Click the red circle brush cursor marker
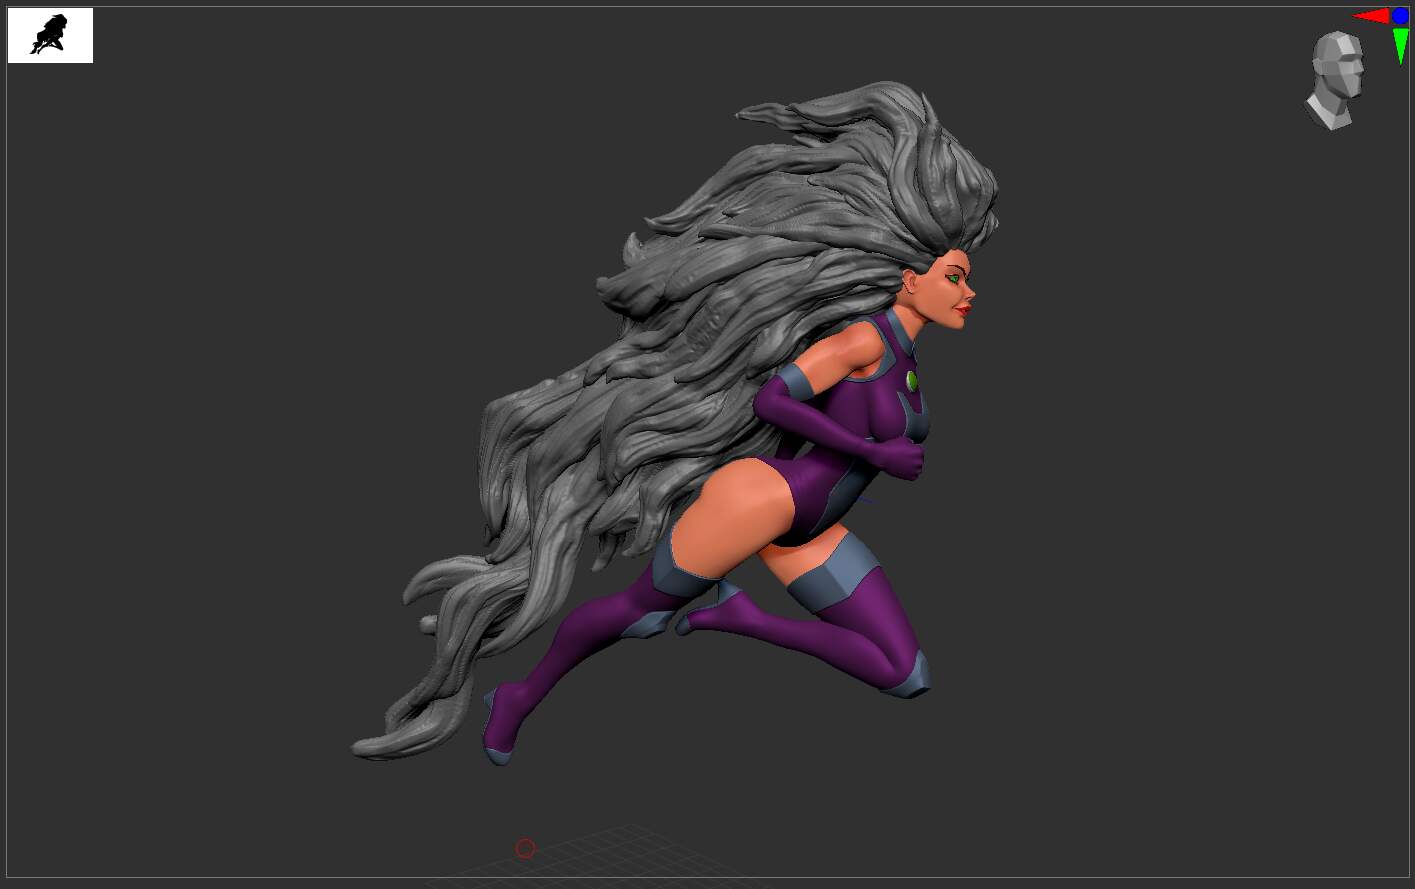This screenshot has height=889, width=1415. pyautogui.click(x=525, y=848)
